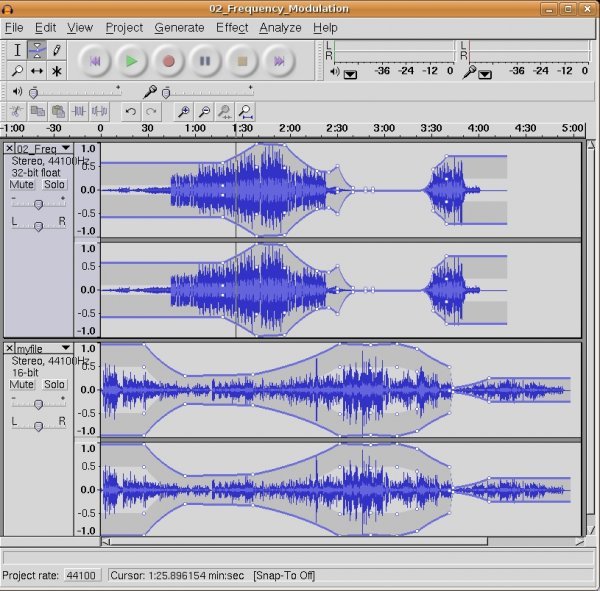Click the Zoom In magnifier icon
Screen dimensions: 600x591
click(x=184, y=112)
